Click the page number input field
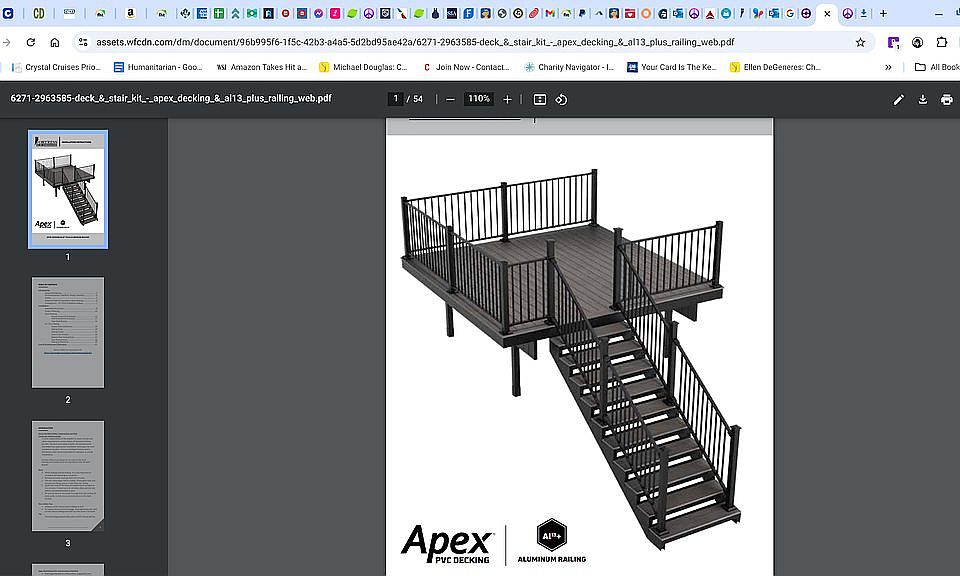The height and width of the screenshot is (576, 960). [397, 99]
